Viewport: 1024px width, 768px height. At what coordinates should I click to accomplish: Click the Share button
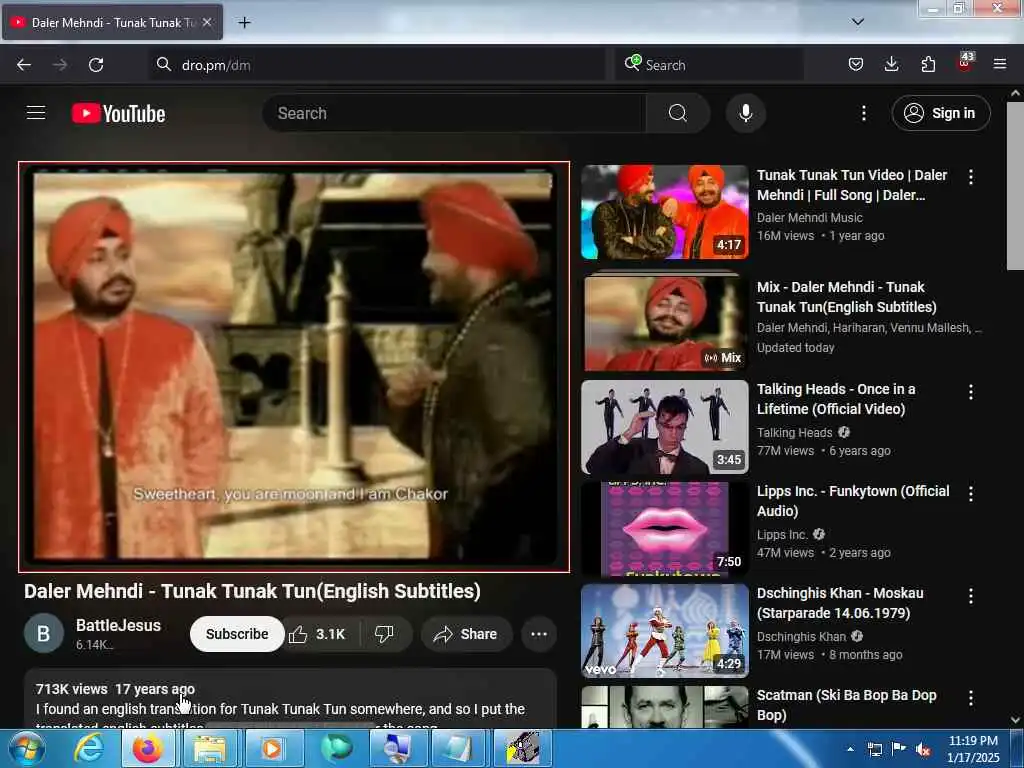pos(466,634)
